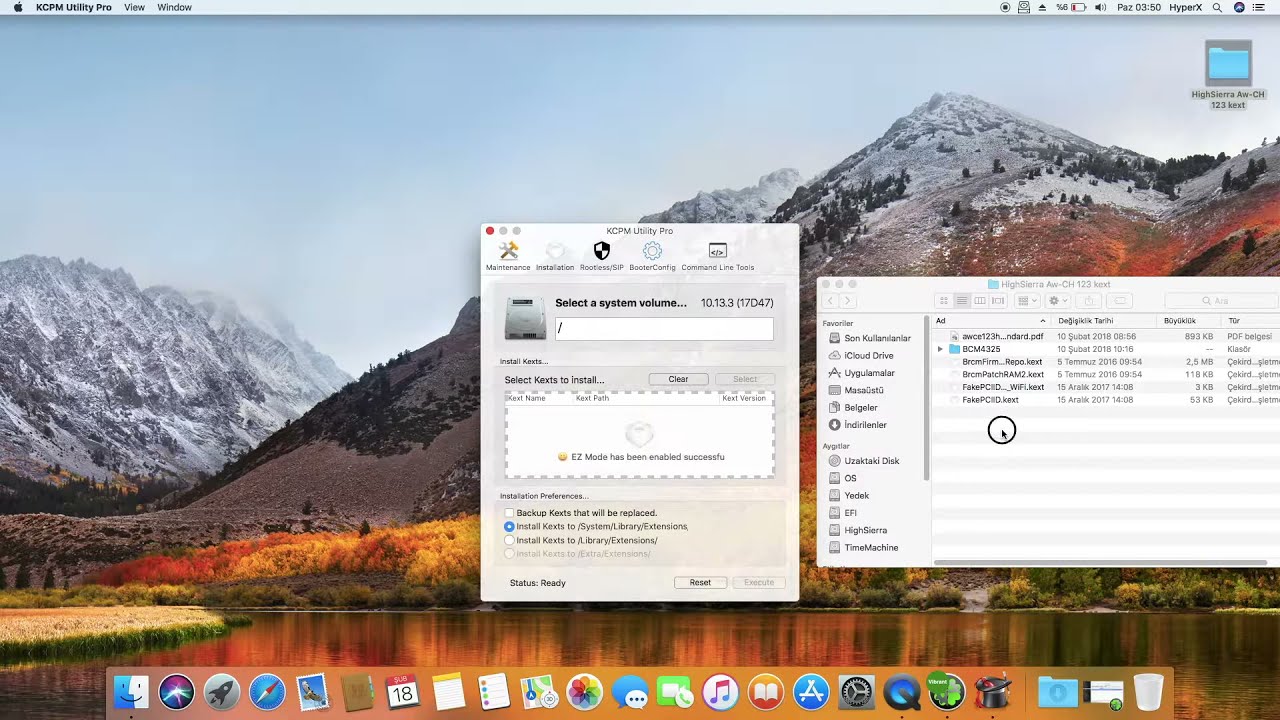Screen dimensions: 1280x720
Task: Open the View menu
Action: (134, 7)
